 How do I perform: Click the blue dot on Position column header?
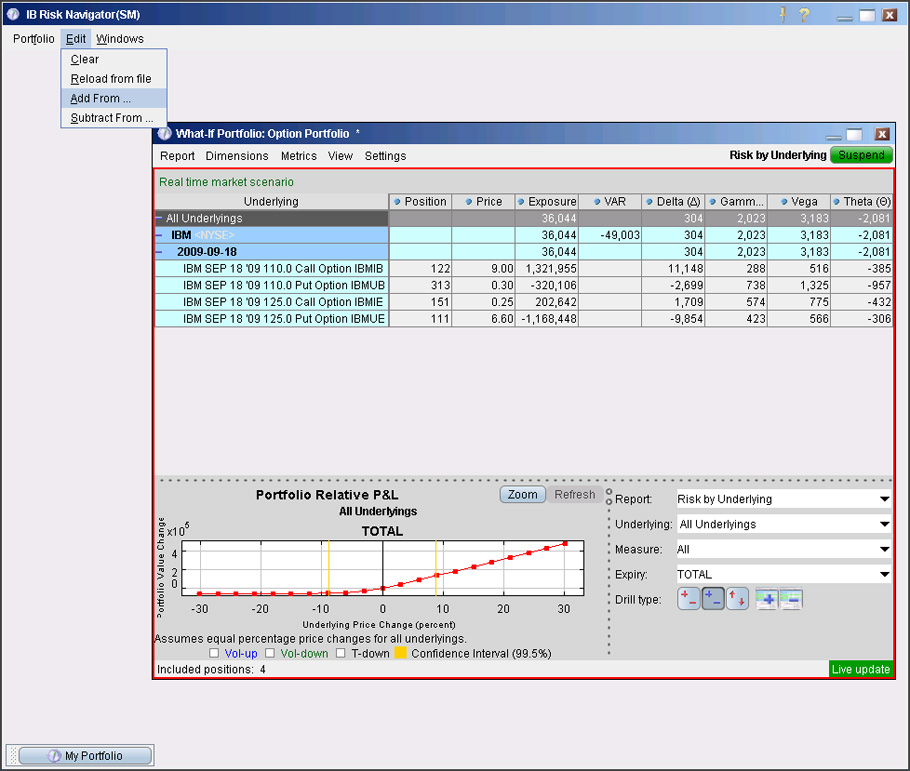click(398, 202)
